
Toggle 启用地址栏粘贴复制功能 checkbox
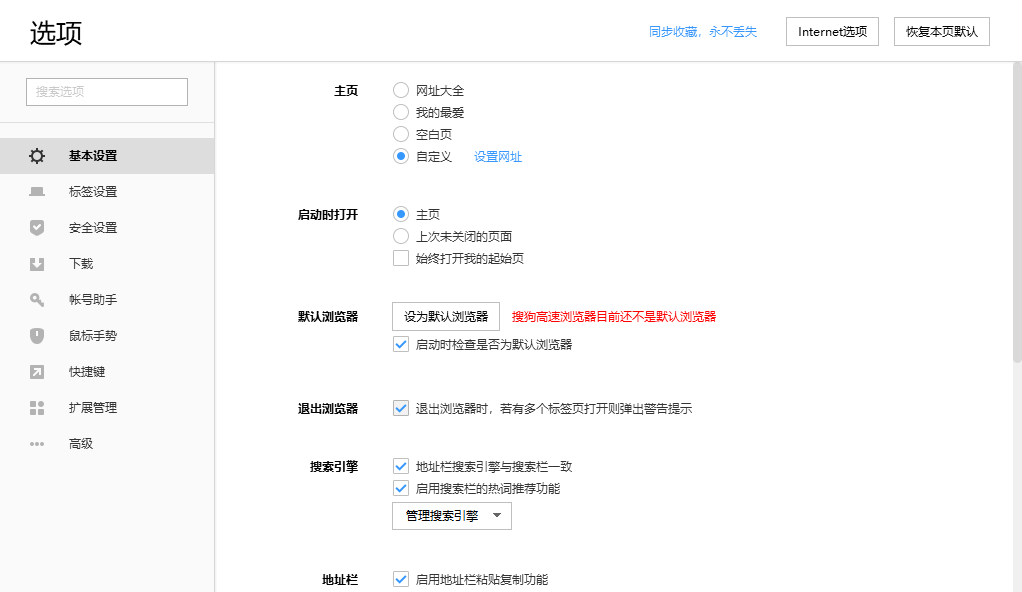pos(401,579)
